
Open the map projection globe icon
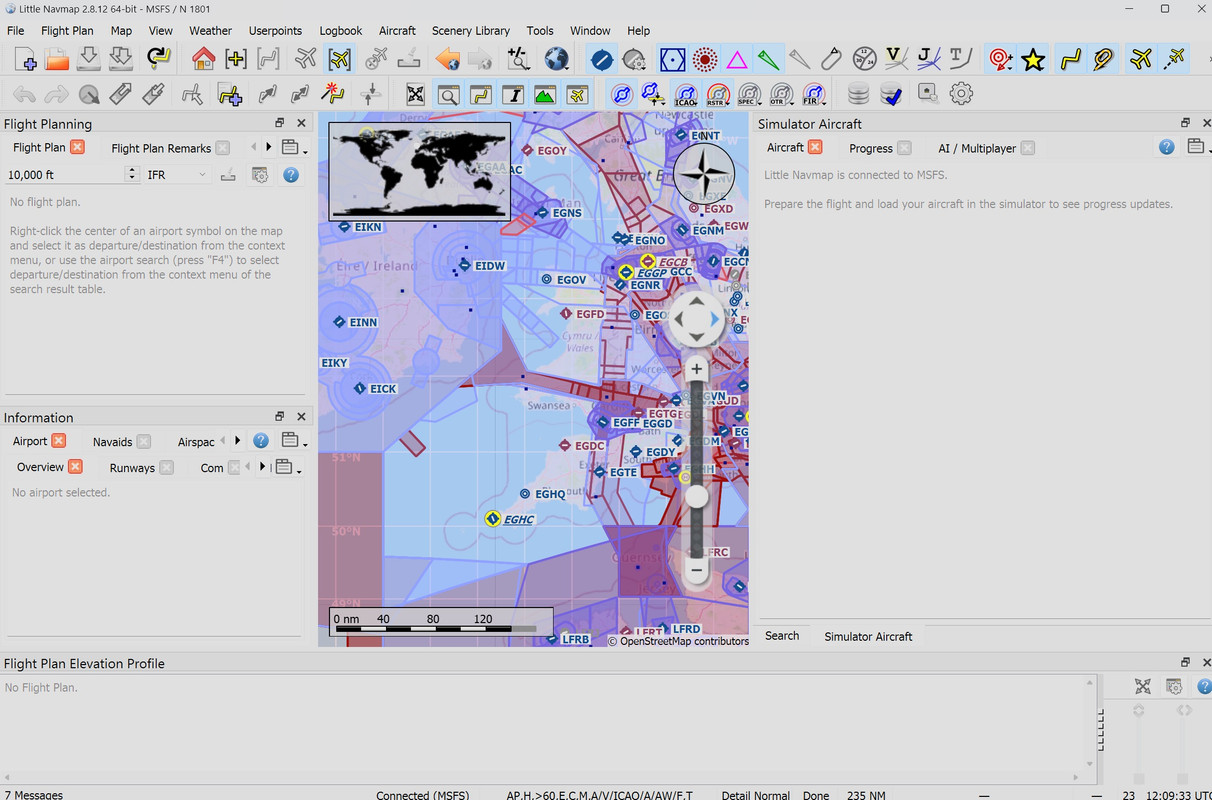[x=557, y=60]
